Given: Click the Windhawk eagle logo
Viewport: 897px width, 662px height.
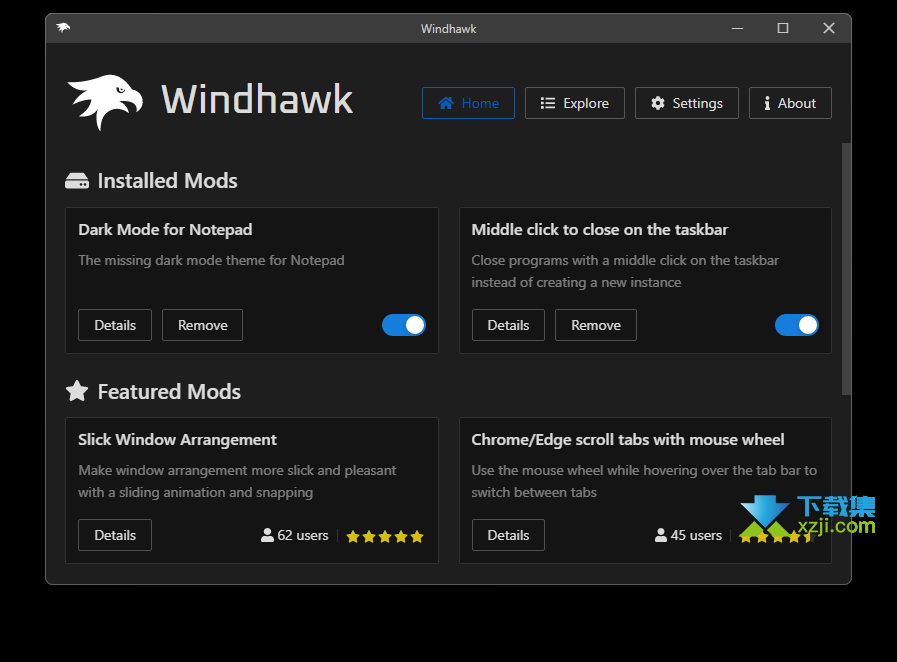Looking at the screenshot, I should click(x=105, y=101).
